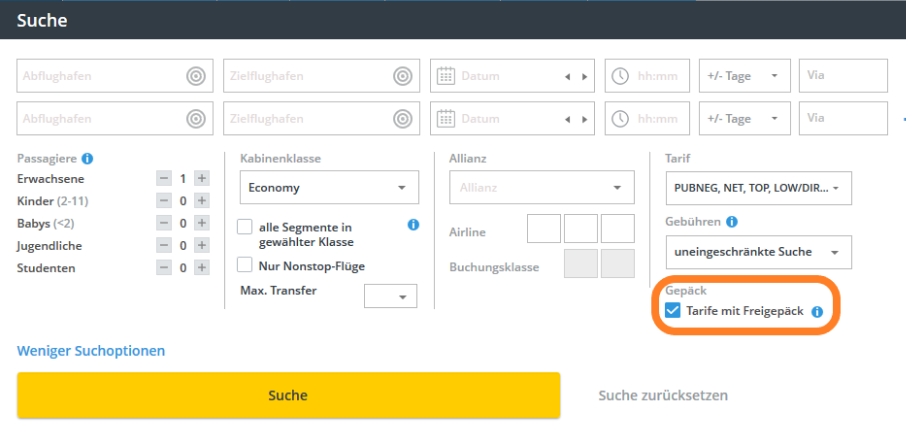Click info icon for alle Segmente option
Viewport: 906px width, 428px height.
pyautogui.click(x=413, y=226)
